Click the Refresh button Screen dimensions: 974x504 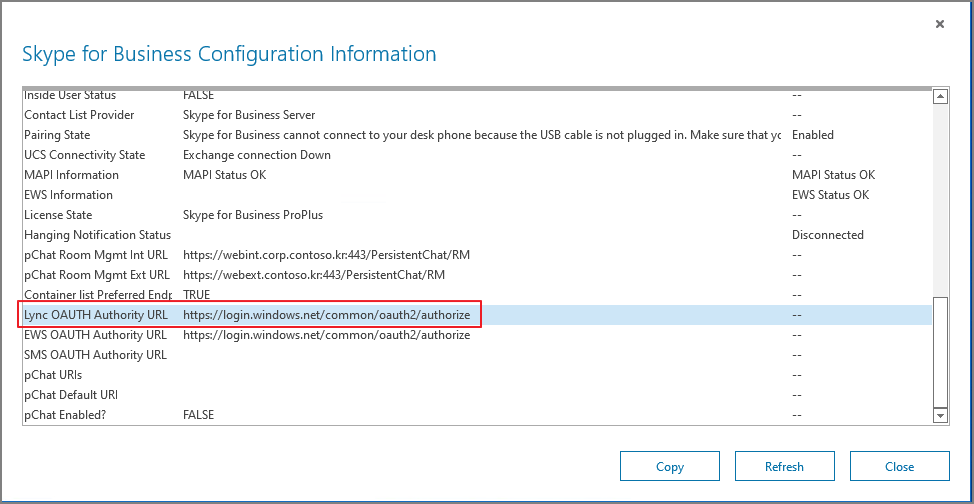tap(785, 466)
